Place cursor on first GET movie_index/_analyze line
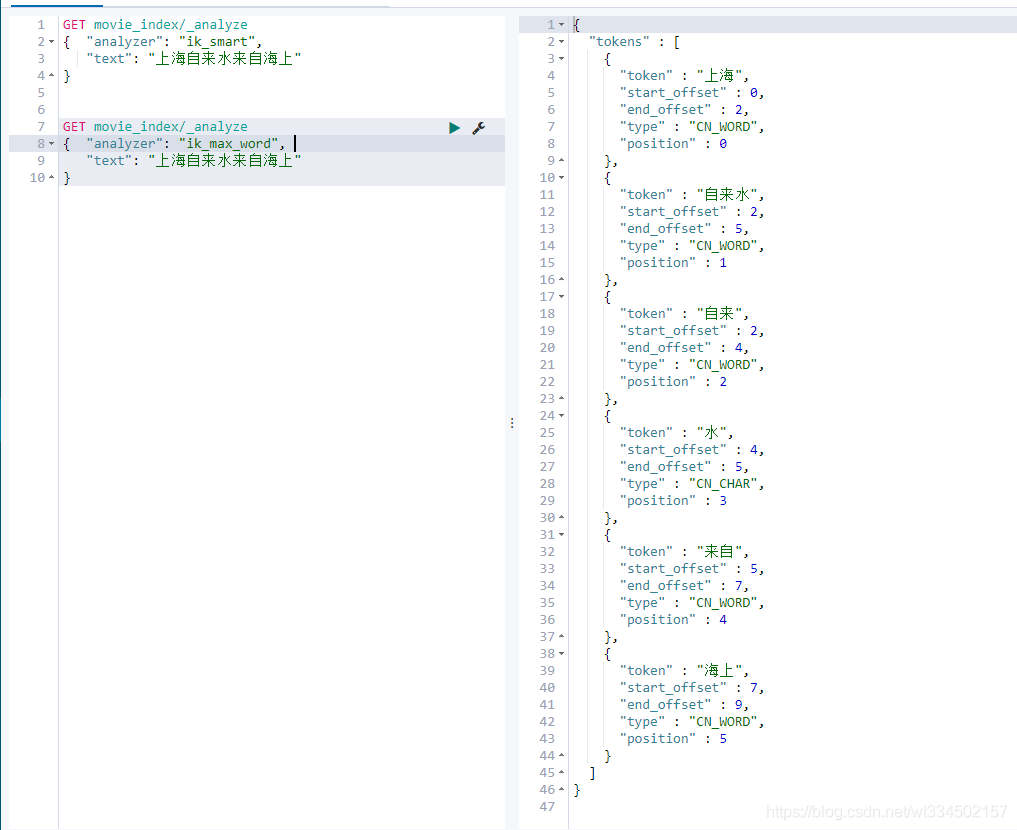Screen dimensions: 1017x830 (x=155, y=25)
